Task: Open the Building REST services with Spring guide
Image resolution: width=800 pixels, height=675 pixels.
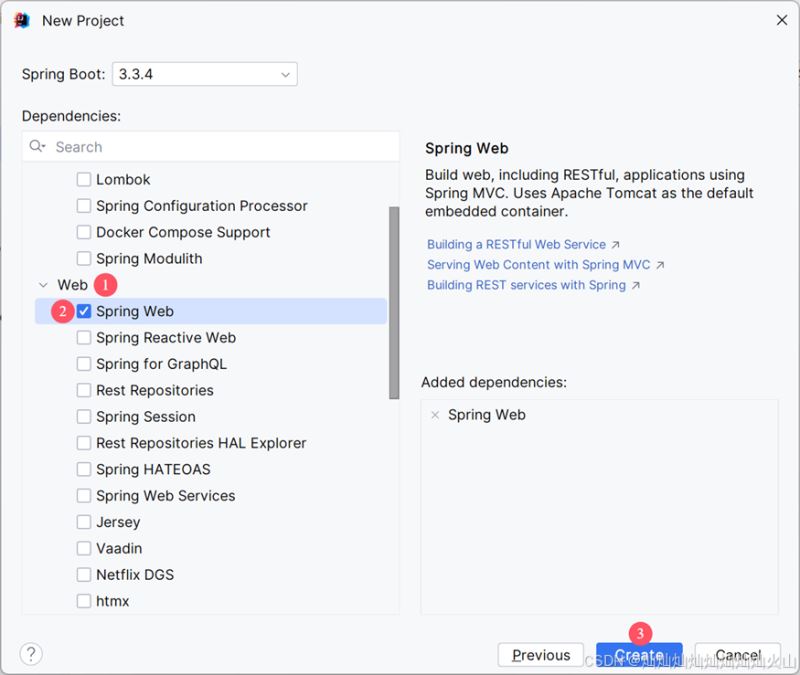Action: tap(528, 284)
